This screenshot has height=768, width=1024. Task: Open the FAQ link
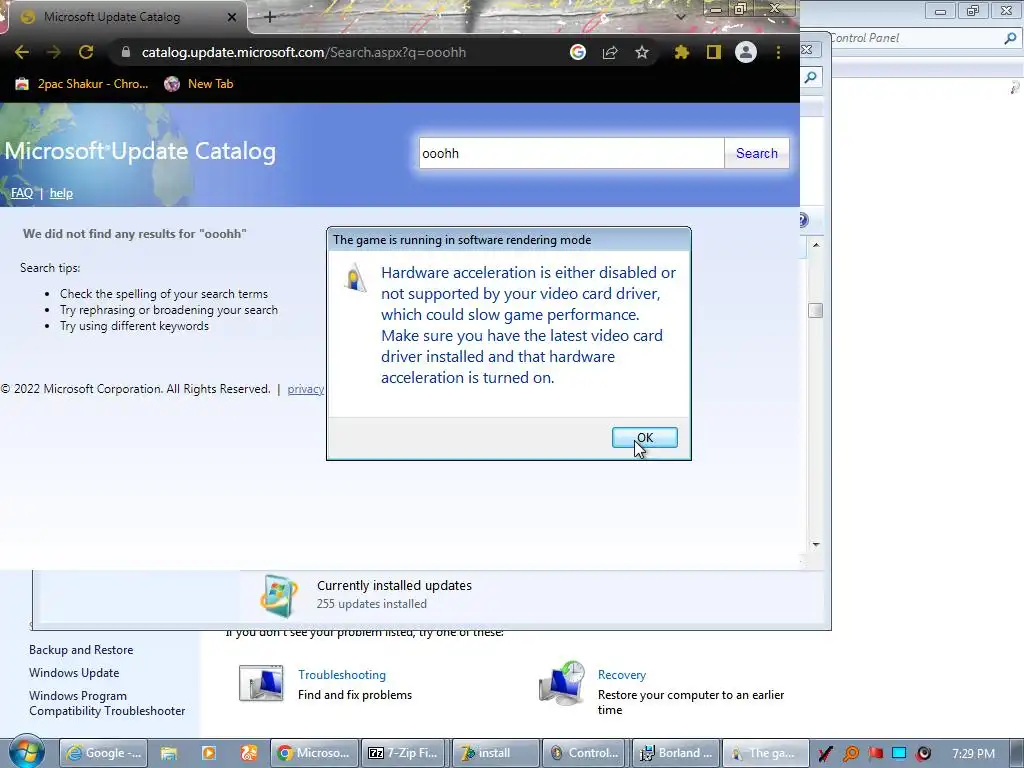tap(22, 193)
